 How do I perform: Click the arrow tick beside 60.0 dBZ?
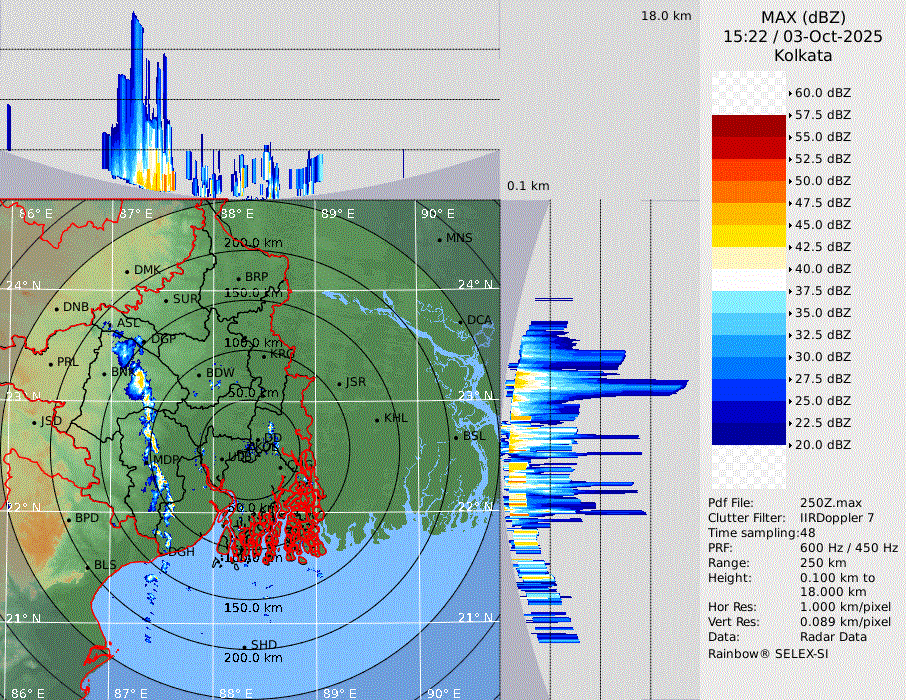coord(790,93)
